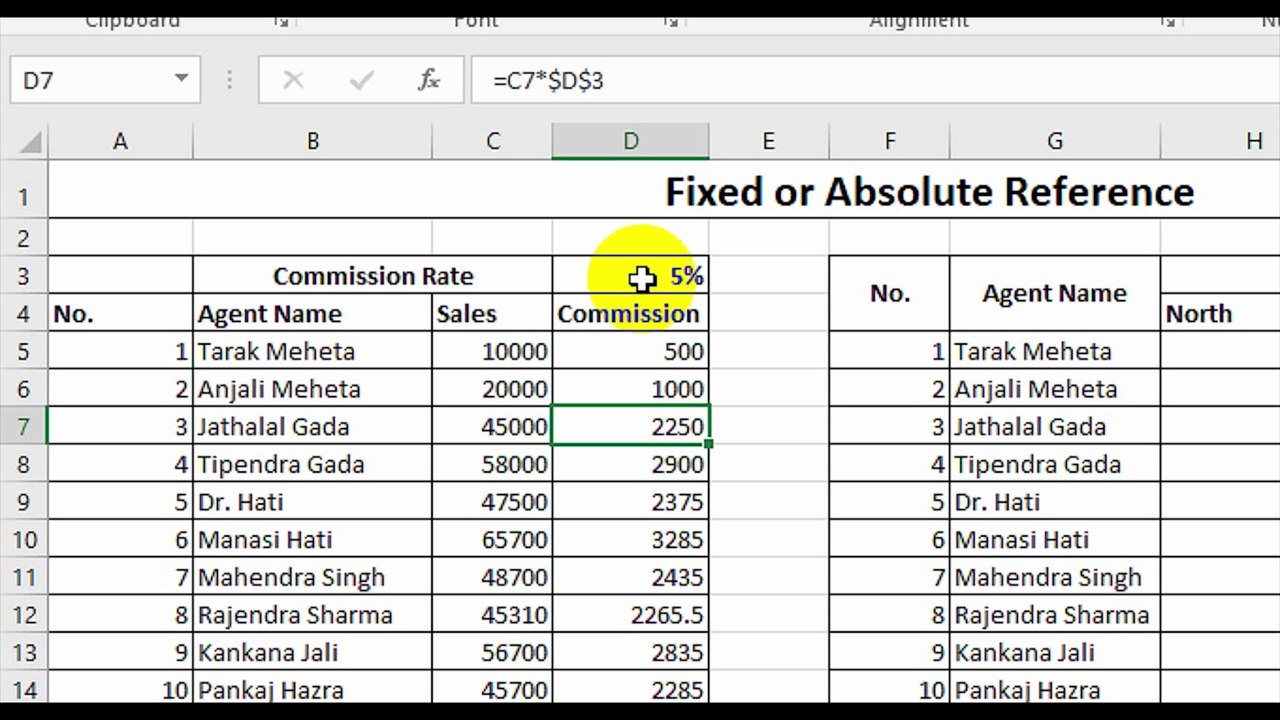
Task: Select column F header
Action: click(x=890, y=142)
